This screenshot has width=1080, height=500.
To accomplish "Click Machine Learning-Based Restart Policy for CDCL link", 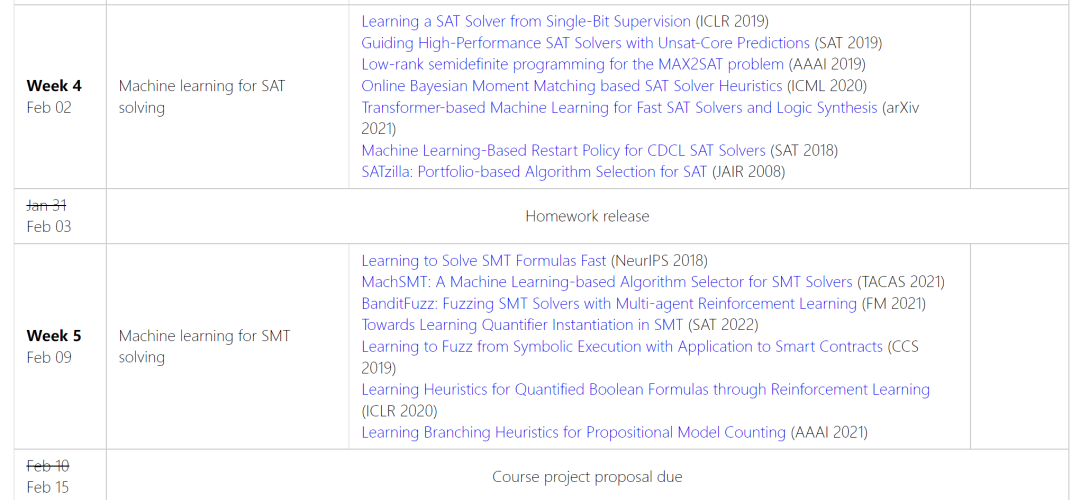I will coord(563,150).
